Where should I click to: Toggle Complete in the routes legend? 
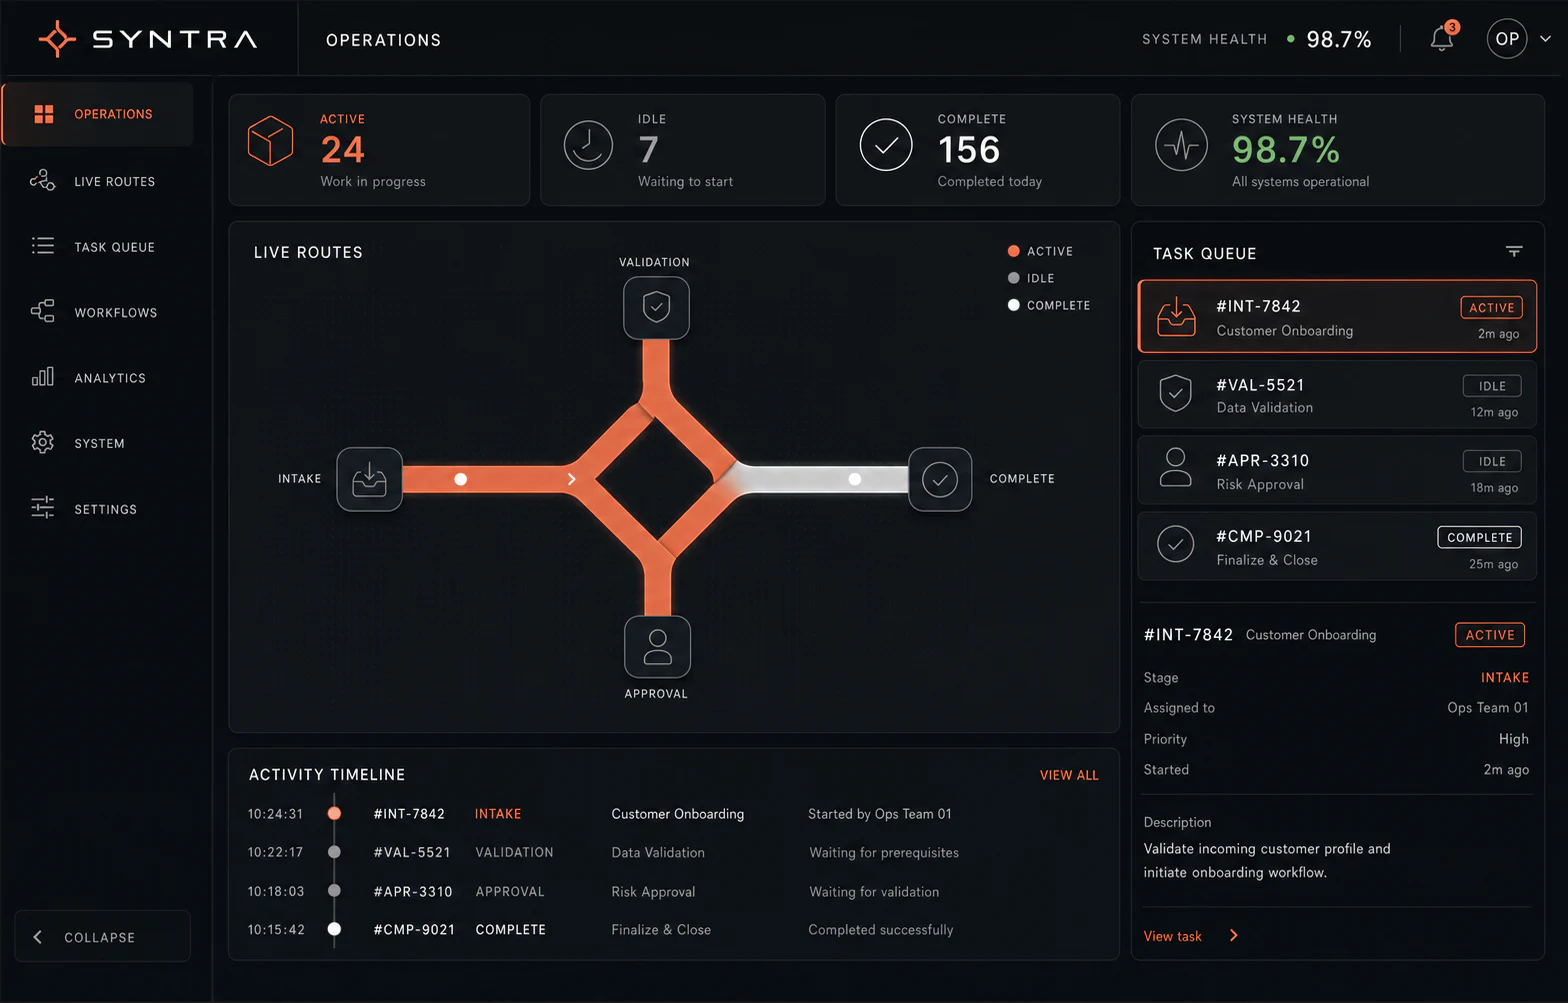pyautogui.click(x=1049, y=305)
